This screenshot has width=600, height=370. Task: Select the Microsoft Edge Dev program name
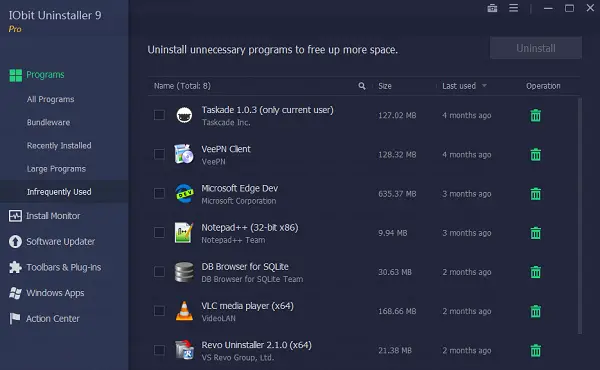pos(240,189)
